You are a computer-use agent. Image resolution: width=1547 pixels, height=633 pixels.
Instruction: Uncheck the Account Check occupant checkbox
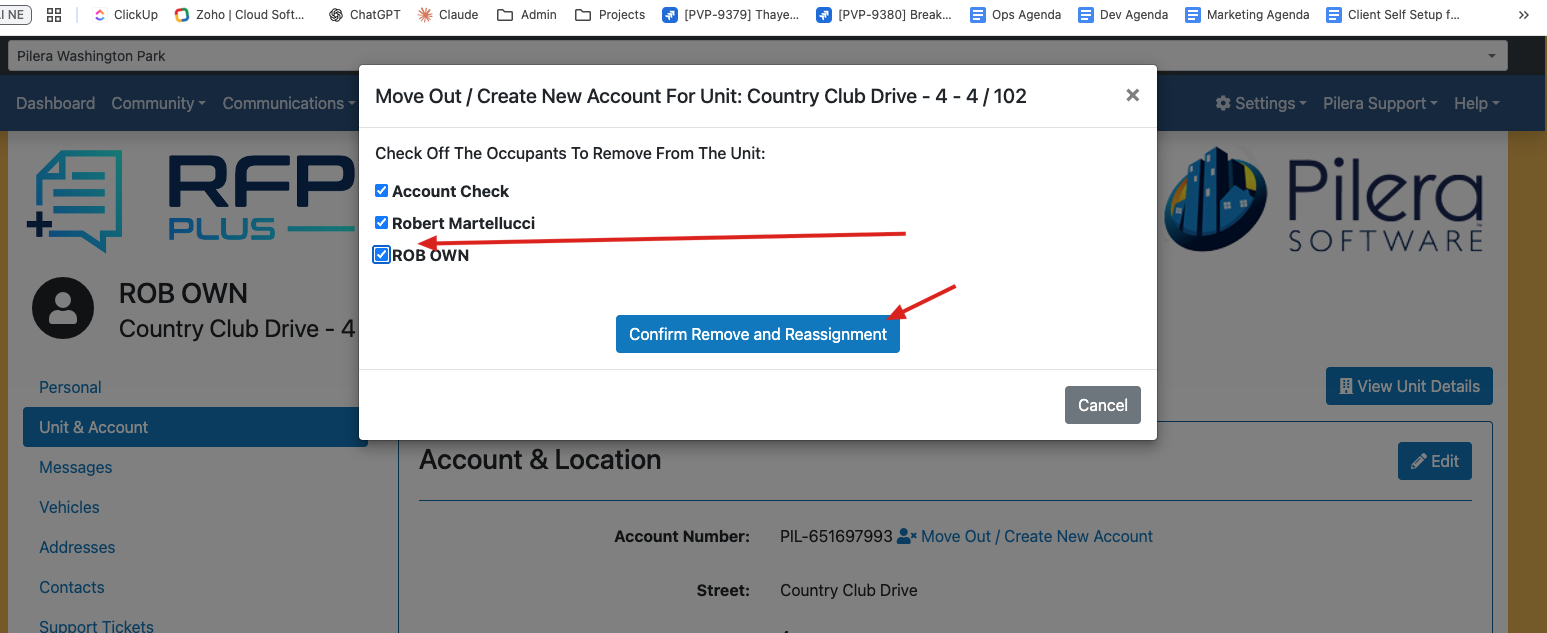(x=381, y=191)
